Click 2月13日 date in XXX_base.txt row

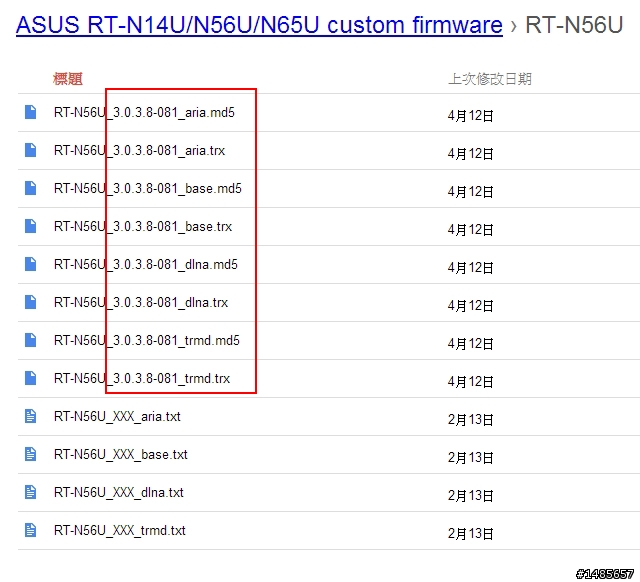pyautogui.click(x=471, y=457)
